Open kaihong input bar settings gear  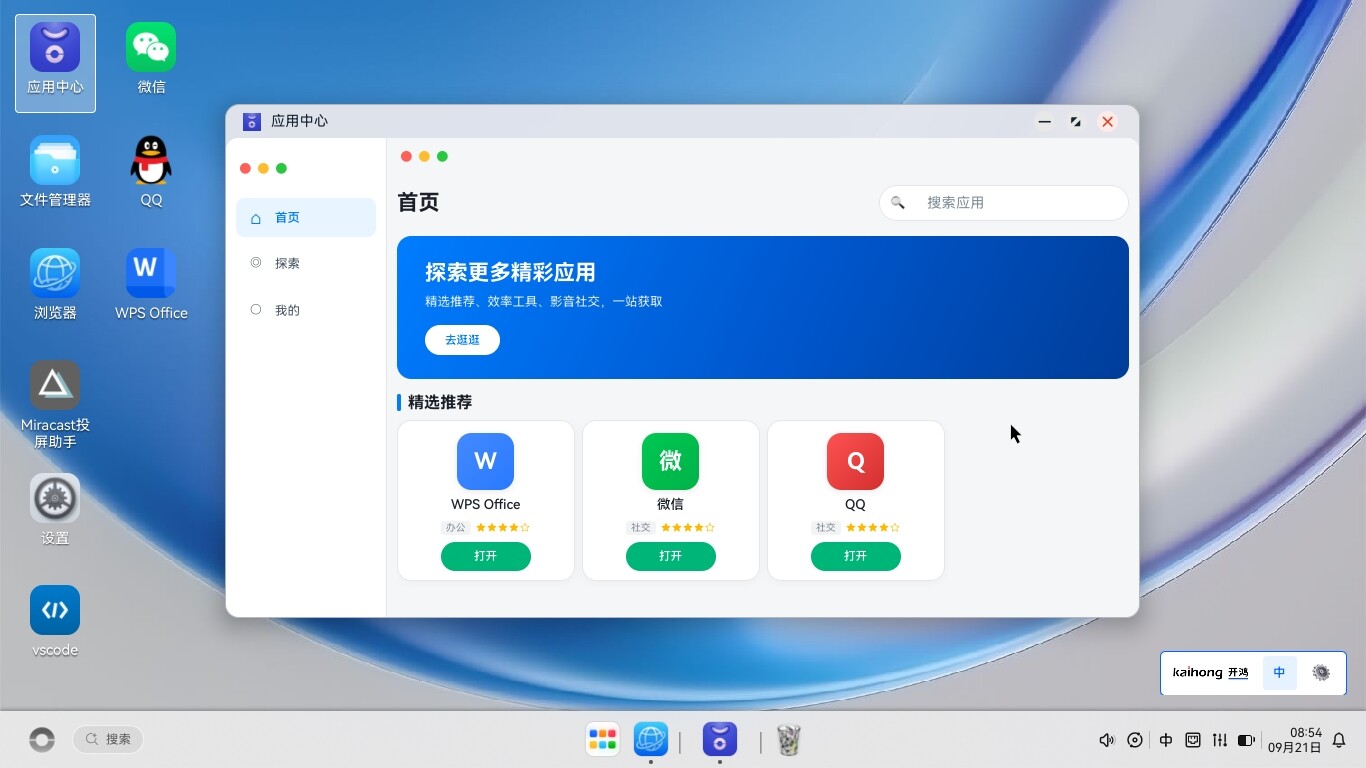(x=1321, y=673)
